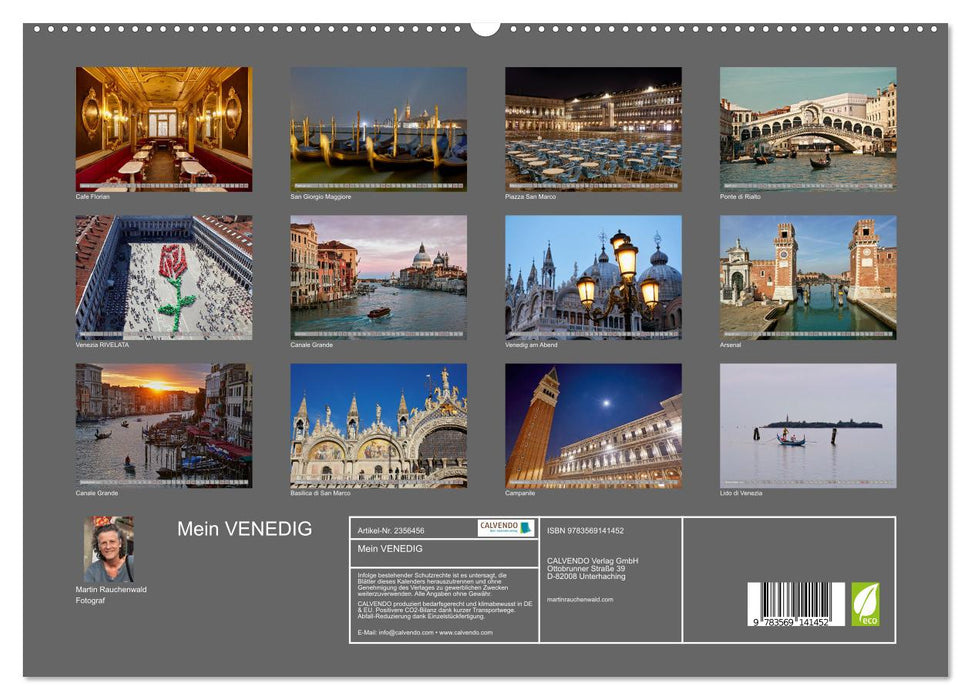Select the Arsenal towers photo
The height and width of the screenshot is (700, 971).
point(808,278)
